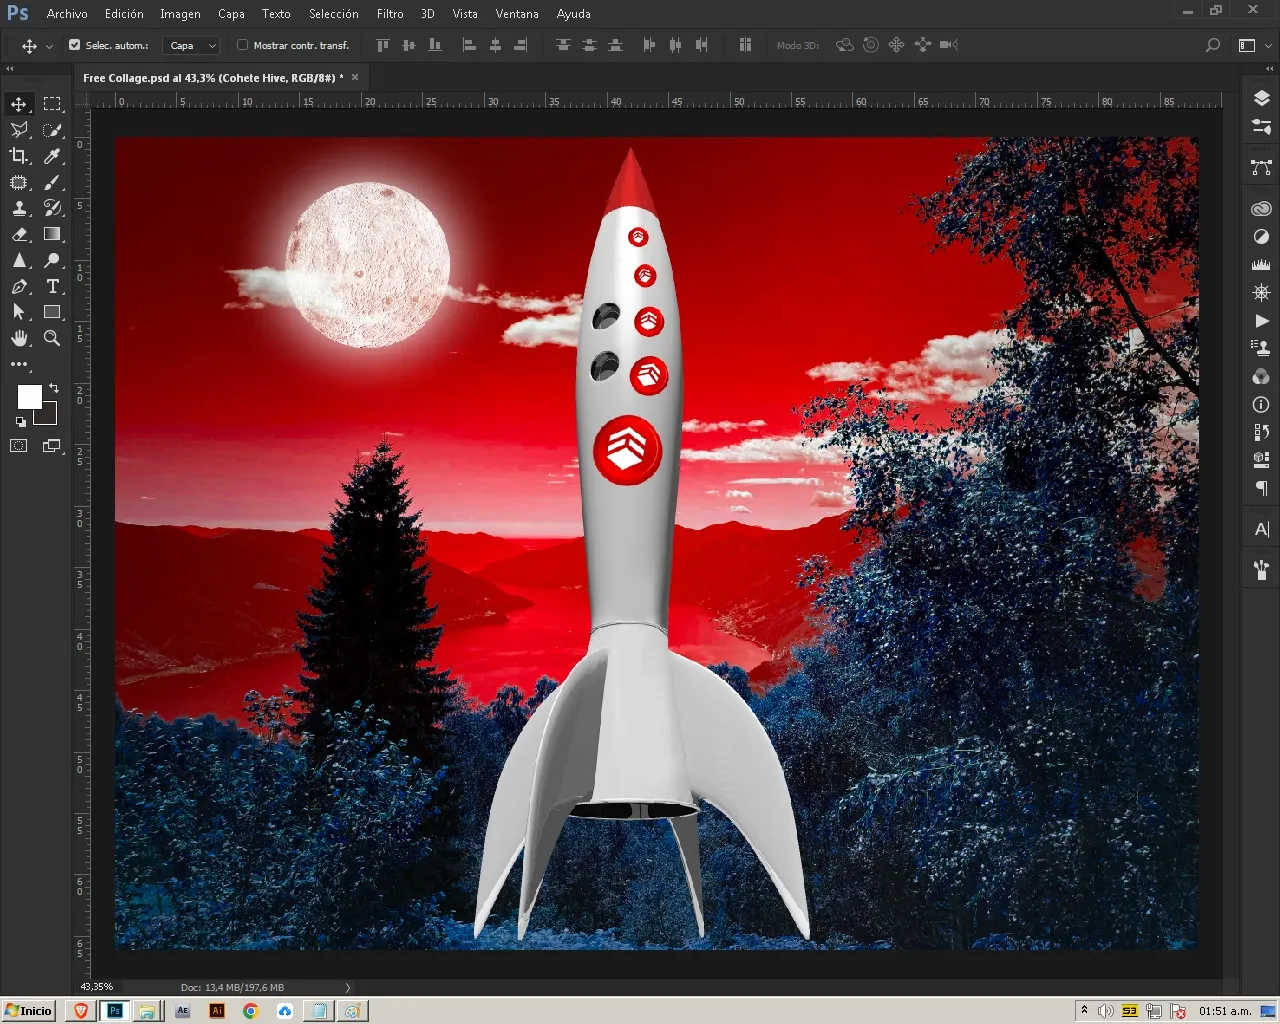This screenshot has height=1024, width=1280.
Task: Select the Rectangle shape tool
Action: tap(53, 312)
